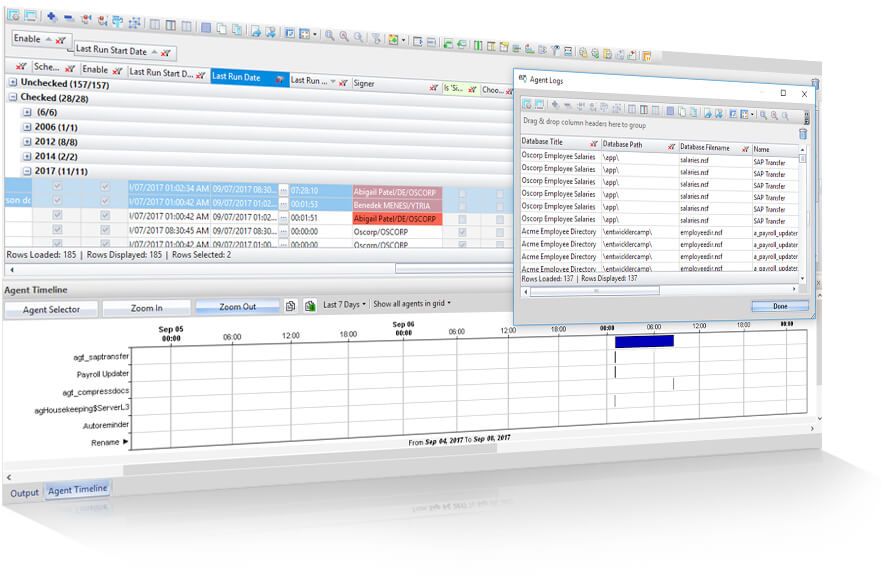Click the copy pages icon in main toolbar
Image resolution: width=881 pixels, height=580 pixels.
(221, 29)
